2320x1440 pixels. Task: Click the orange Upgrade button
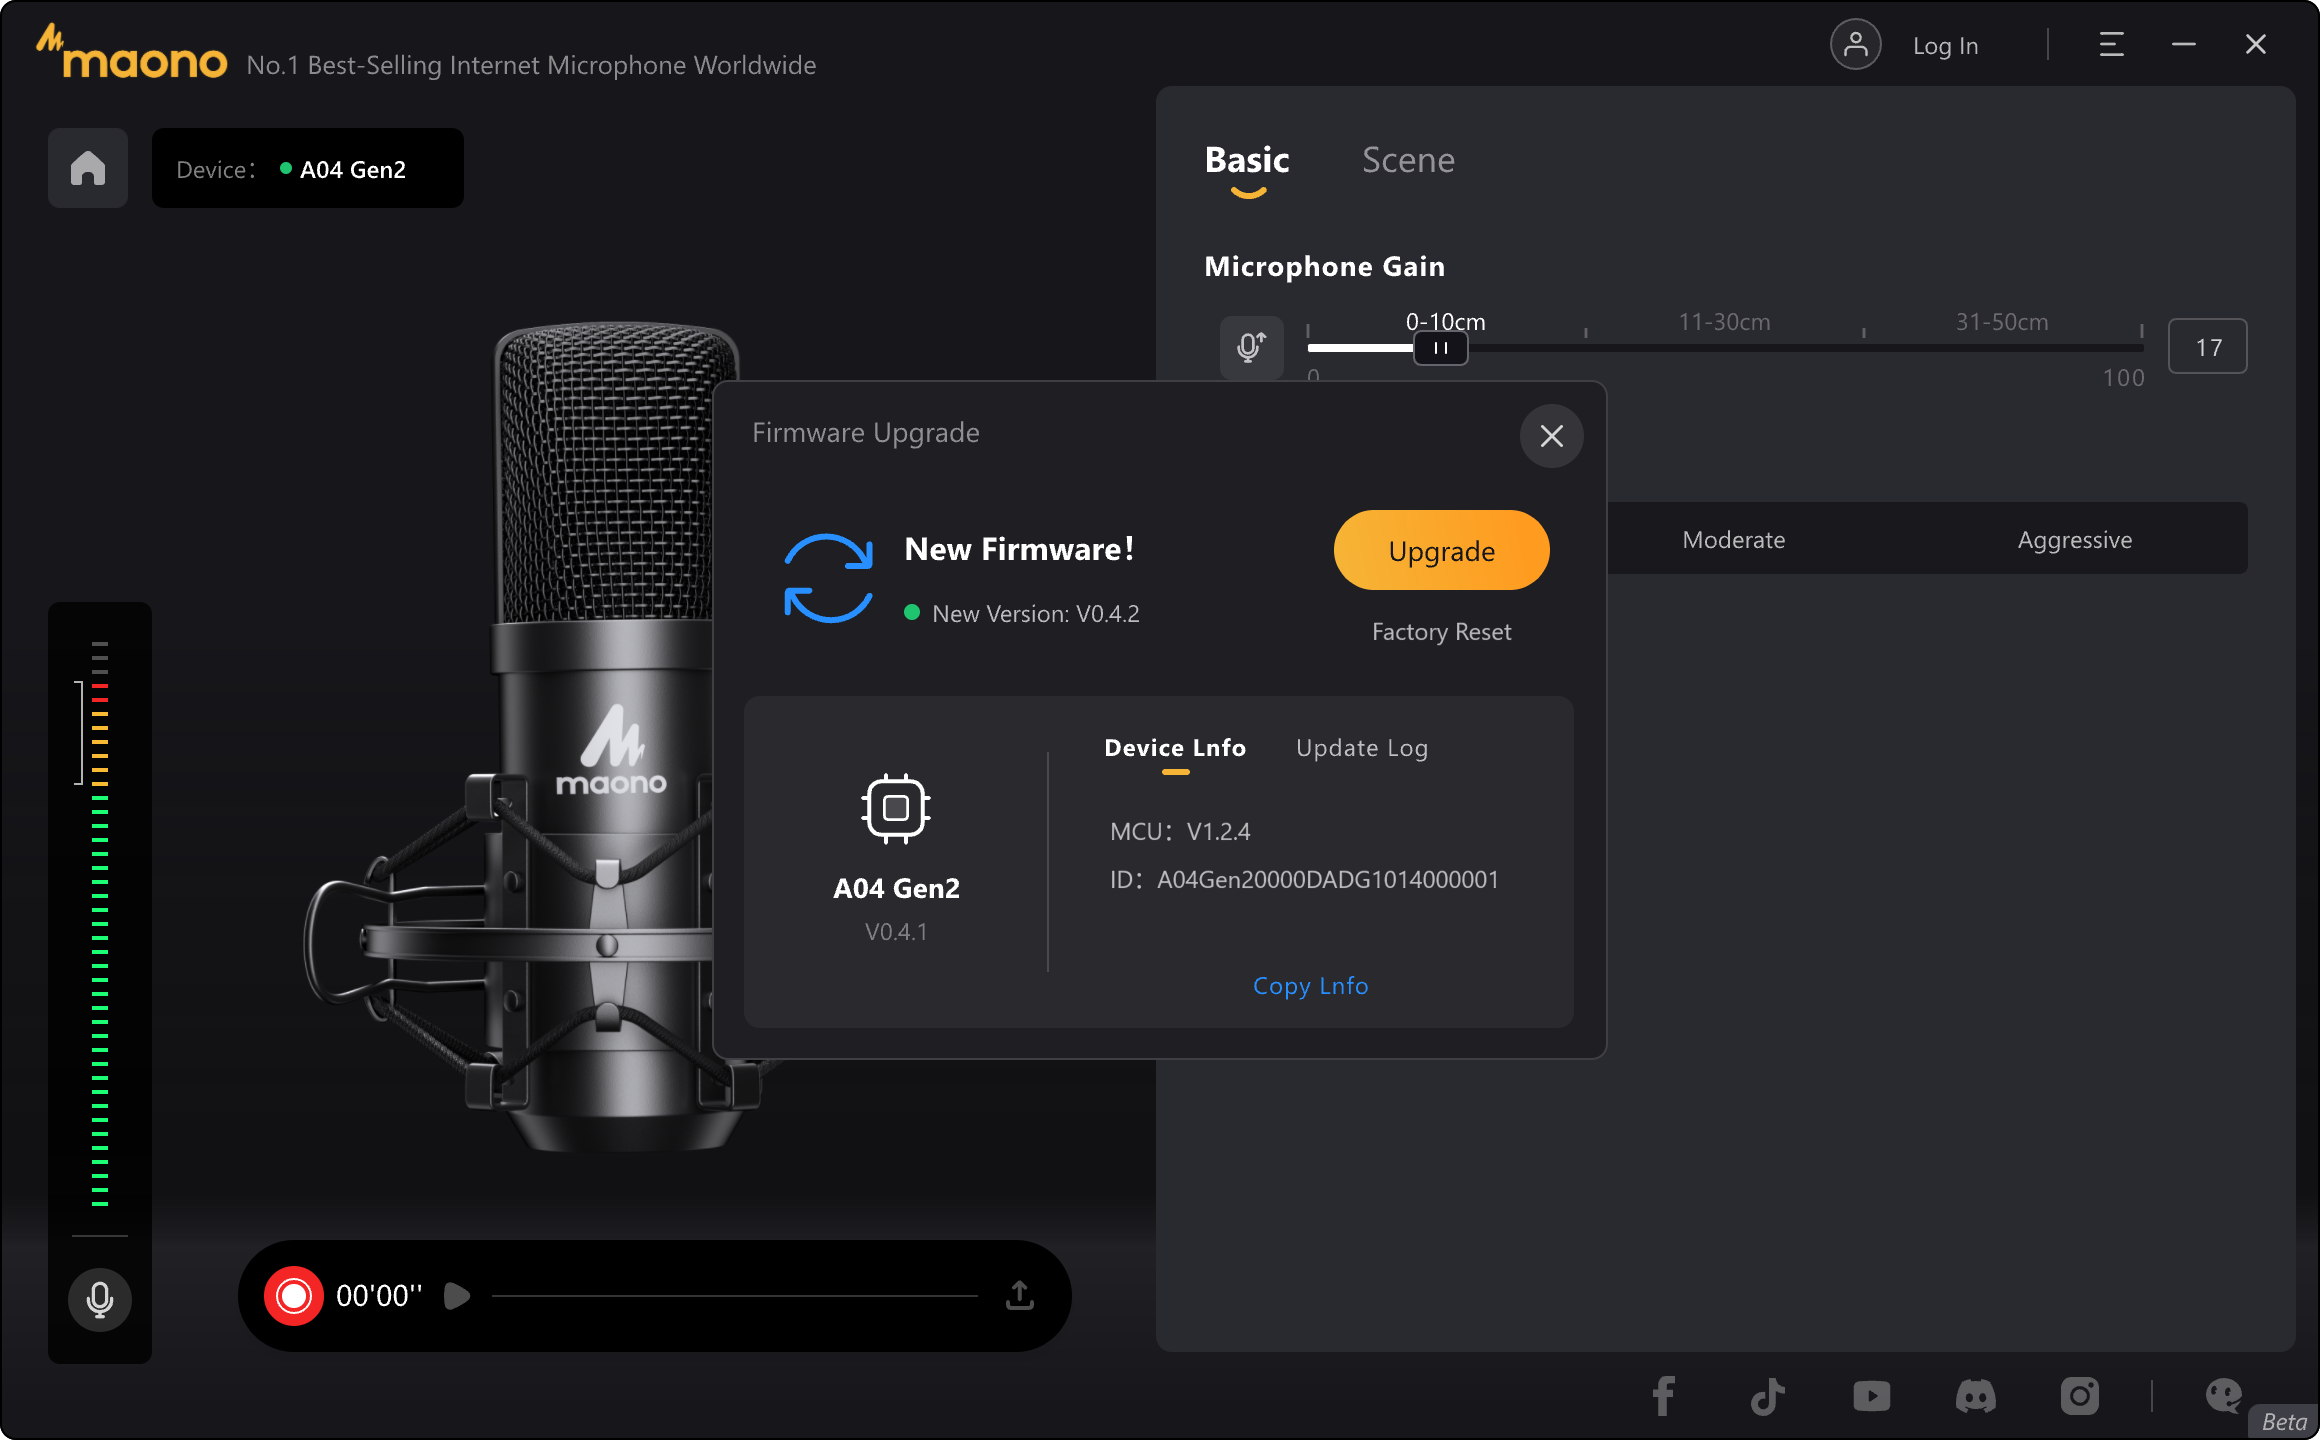coord(1441,550)
